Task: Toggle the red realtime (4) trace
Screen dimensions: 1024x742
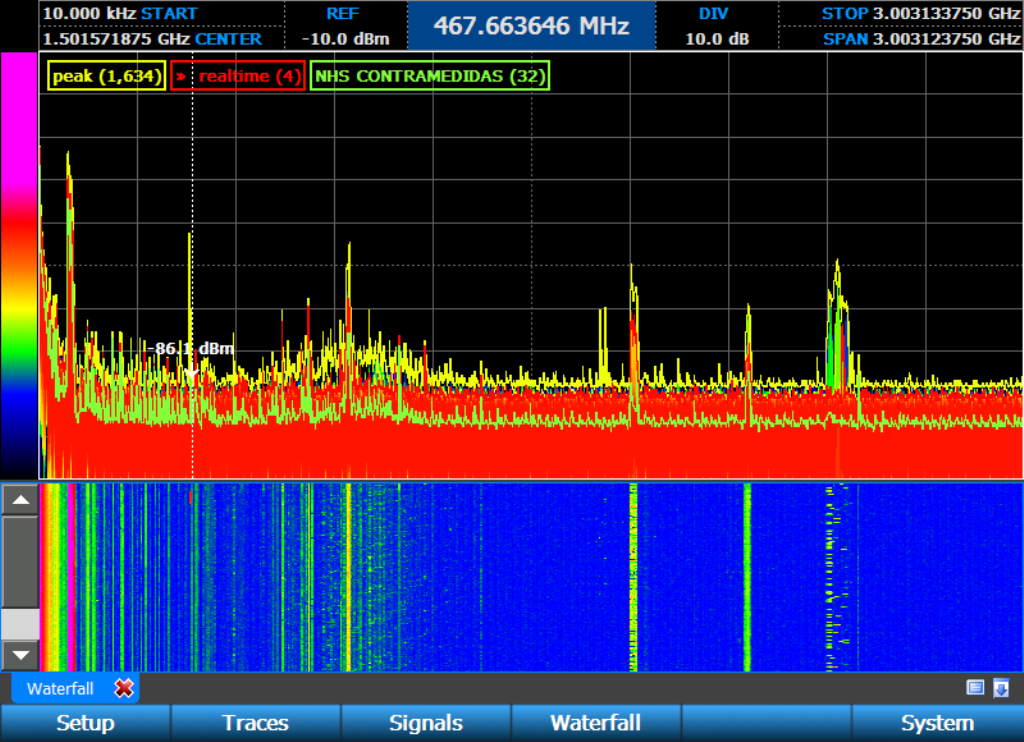Action: tap(238, 76)
